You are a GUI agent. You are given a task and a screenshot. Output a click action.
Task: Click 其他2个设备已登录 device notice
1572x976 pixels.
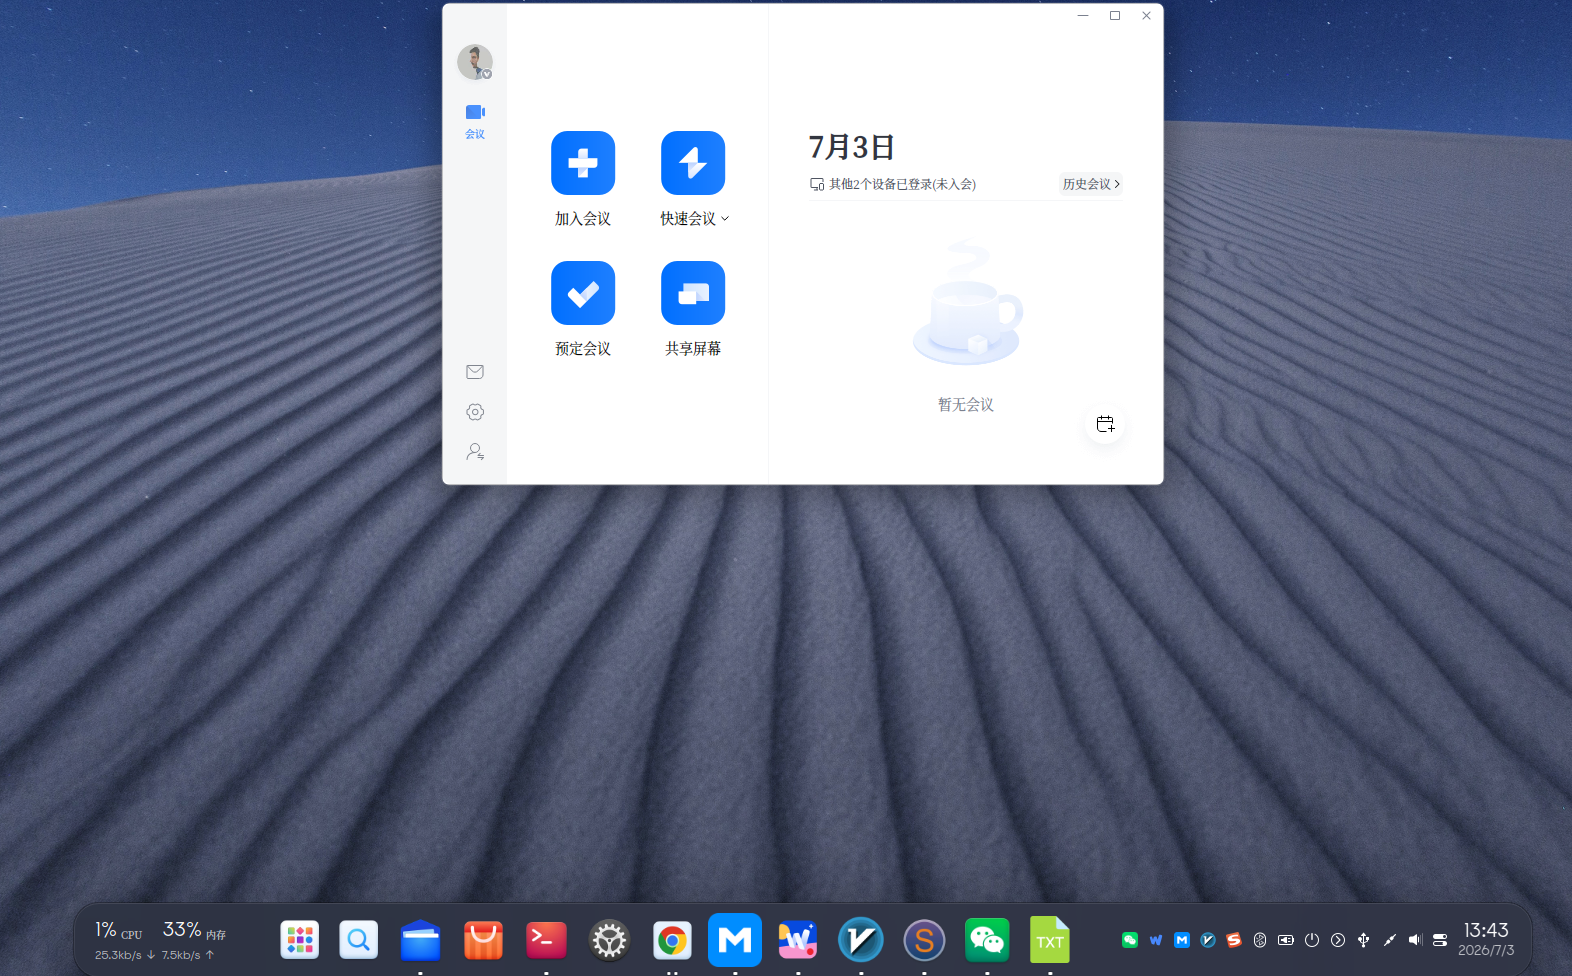coord(893,184)
